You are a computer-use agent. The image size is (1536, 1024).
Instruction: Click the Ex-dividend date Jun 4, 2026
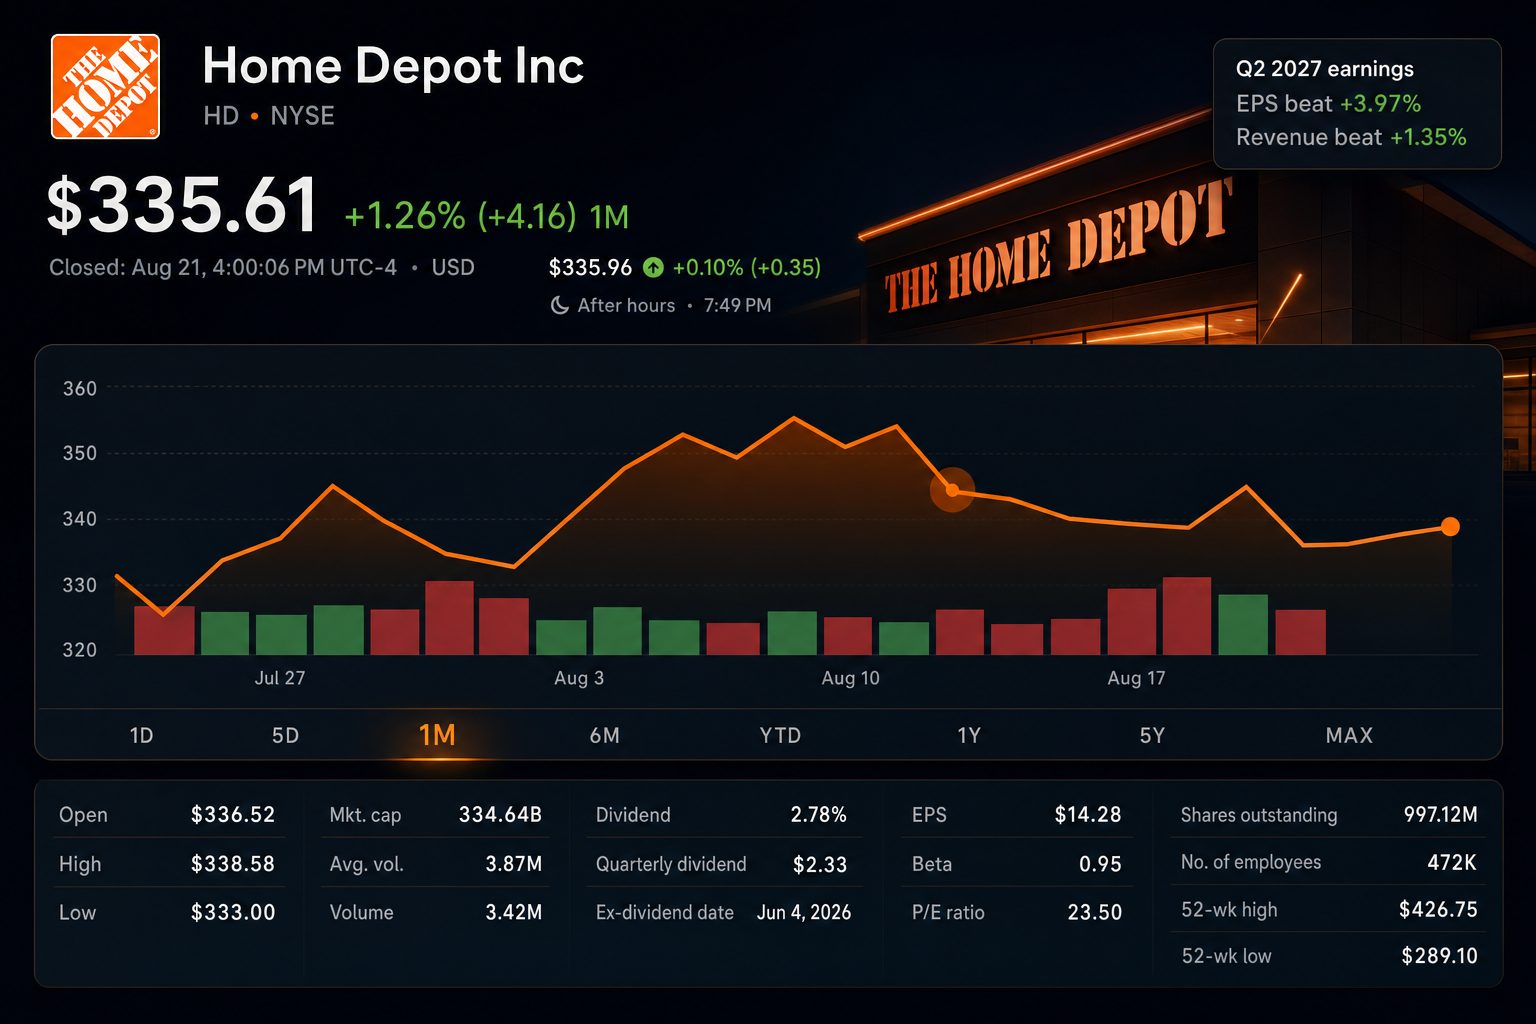[x=804, y=912]
